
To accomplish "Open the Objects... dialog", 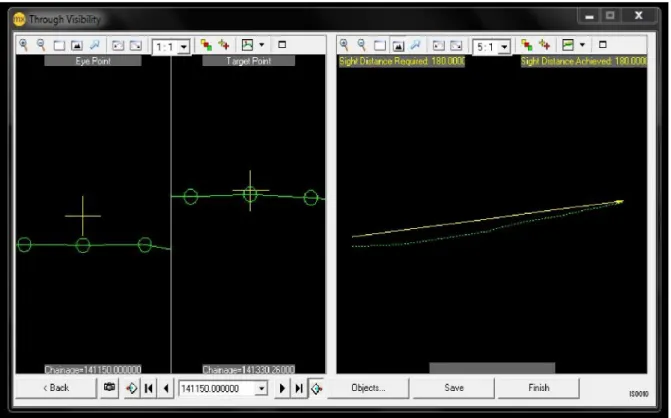I will coord(368,388).
